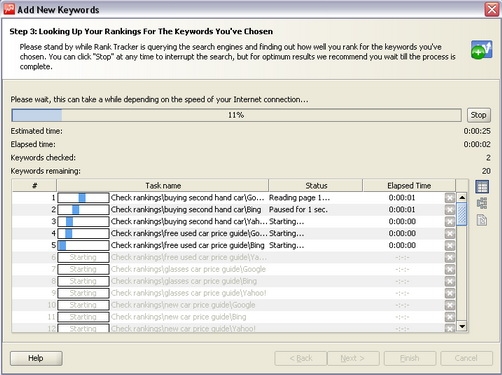This screenshot has height=375, width=502.
Task: Click the Keywords checked value 2
Action: [x=488, y=158]
